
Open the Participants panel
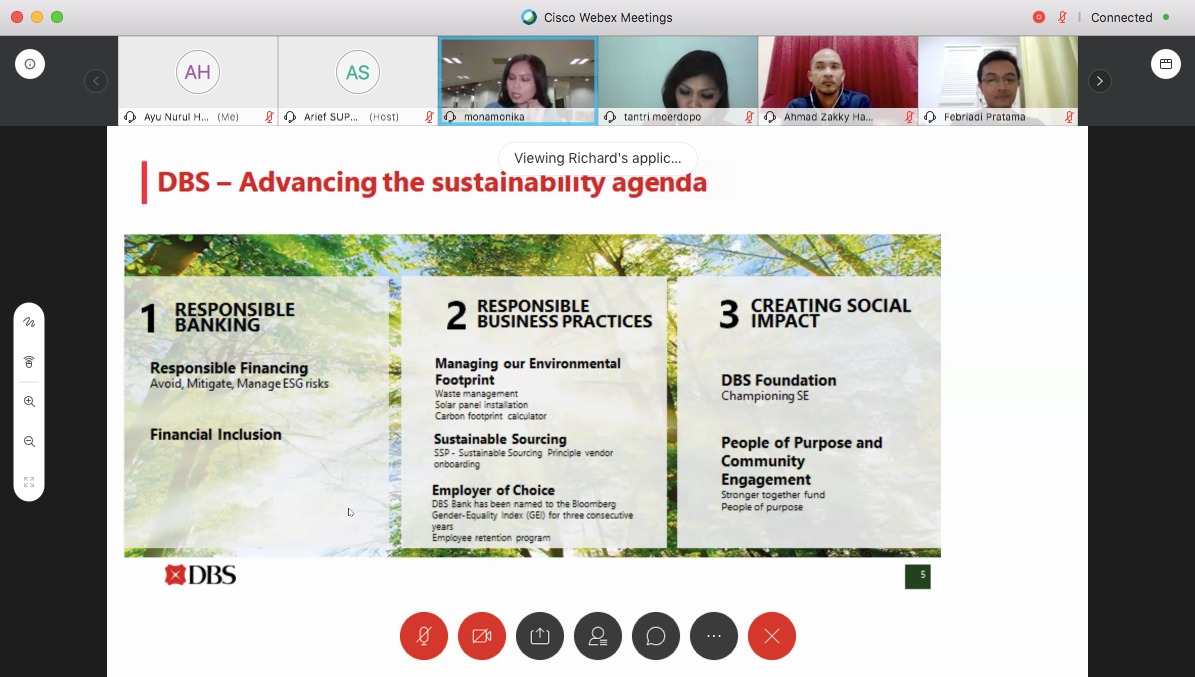coord(597,636)
